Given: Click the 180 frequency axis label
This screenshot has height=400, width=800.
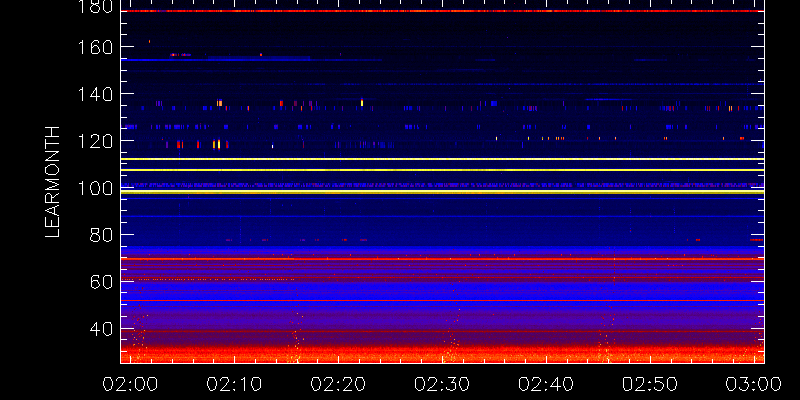Looking at the screenshot, I should point(97,6).
